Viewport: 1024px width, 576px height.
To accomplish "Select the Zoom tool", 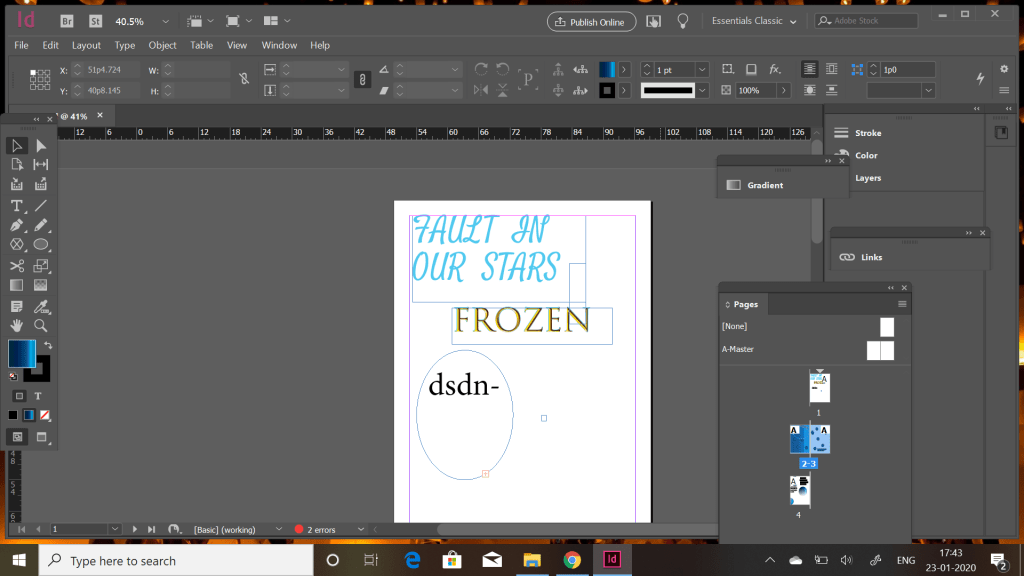I will [41, 326].
